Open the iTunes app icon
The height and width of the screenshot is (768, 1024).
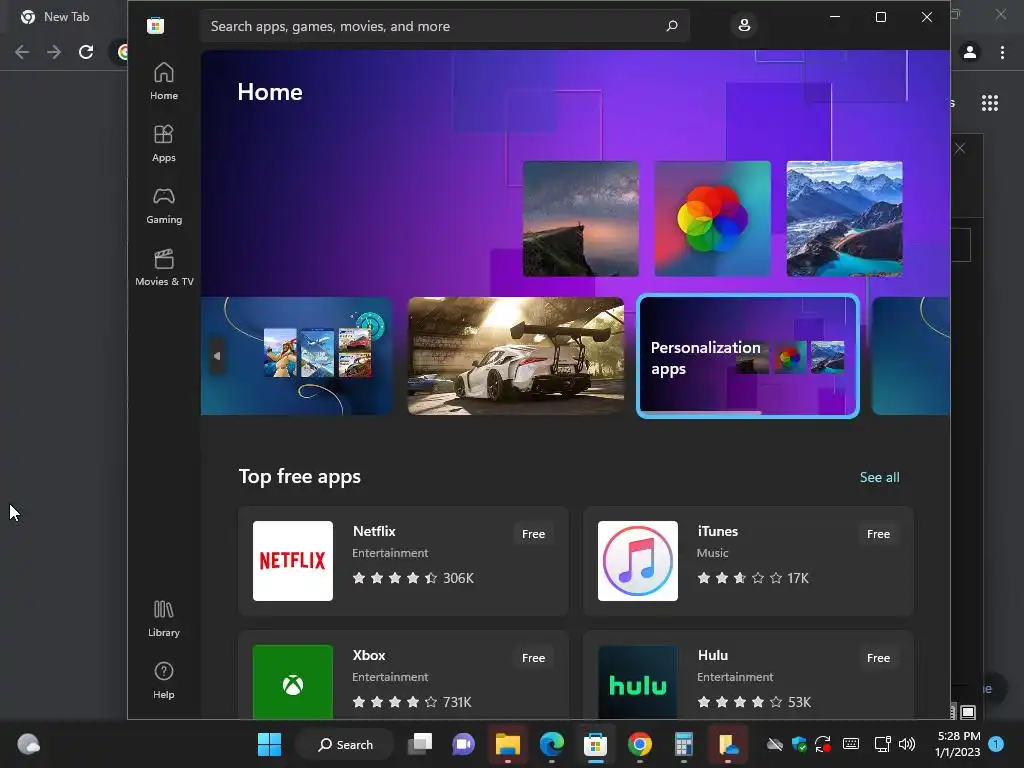(637, 560)
